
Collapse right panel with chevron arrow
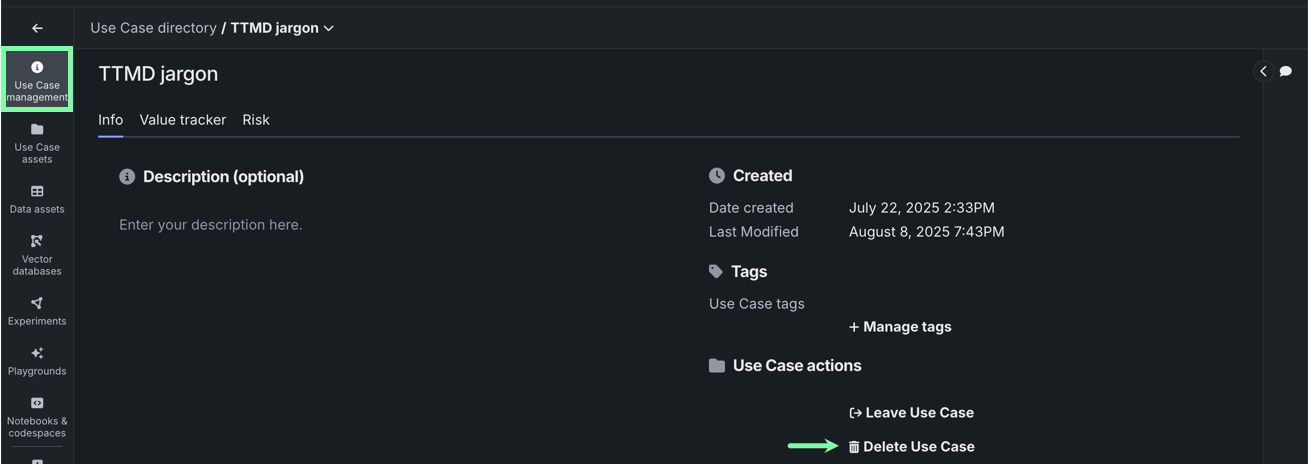(1263, 71)
